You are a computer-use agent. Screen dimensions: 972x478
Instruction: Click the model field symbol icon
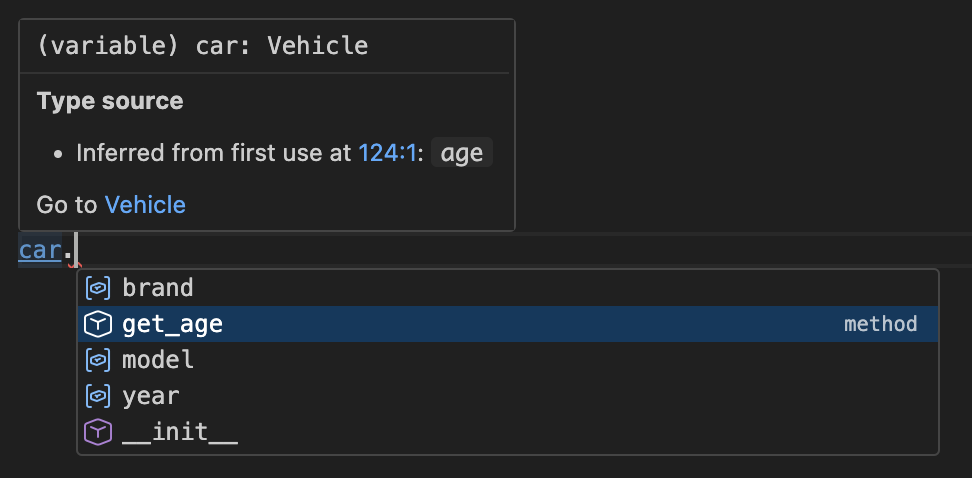pyautogui.click(x=97, y=360)
